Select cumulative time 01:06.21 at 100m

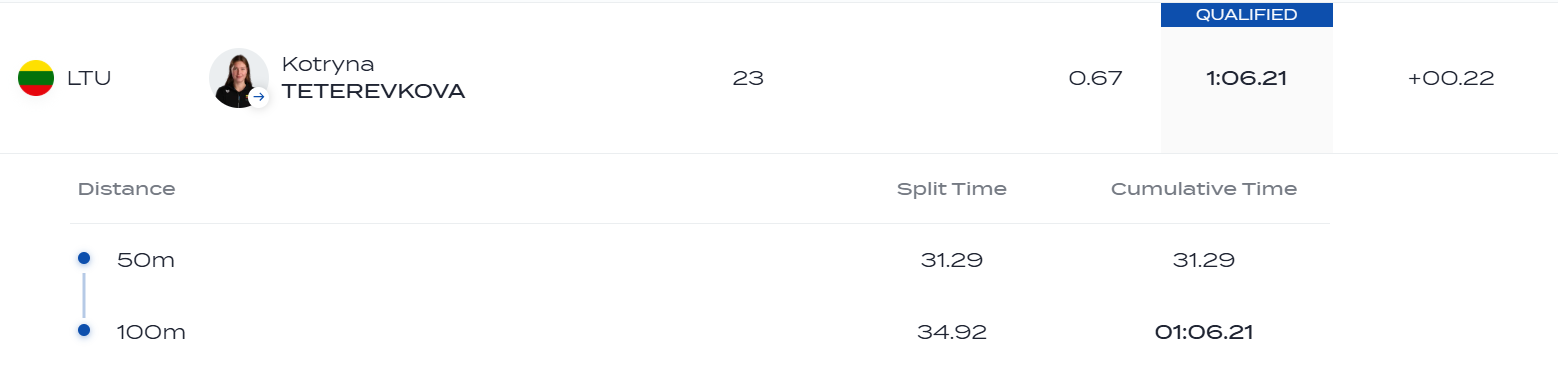pos(1204,332)
